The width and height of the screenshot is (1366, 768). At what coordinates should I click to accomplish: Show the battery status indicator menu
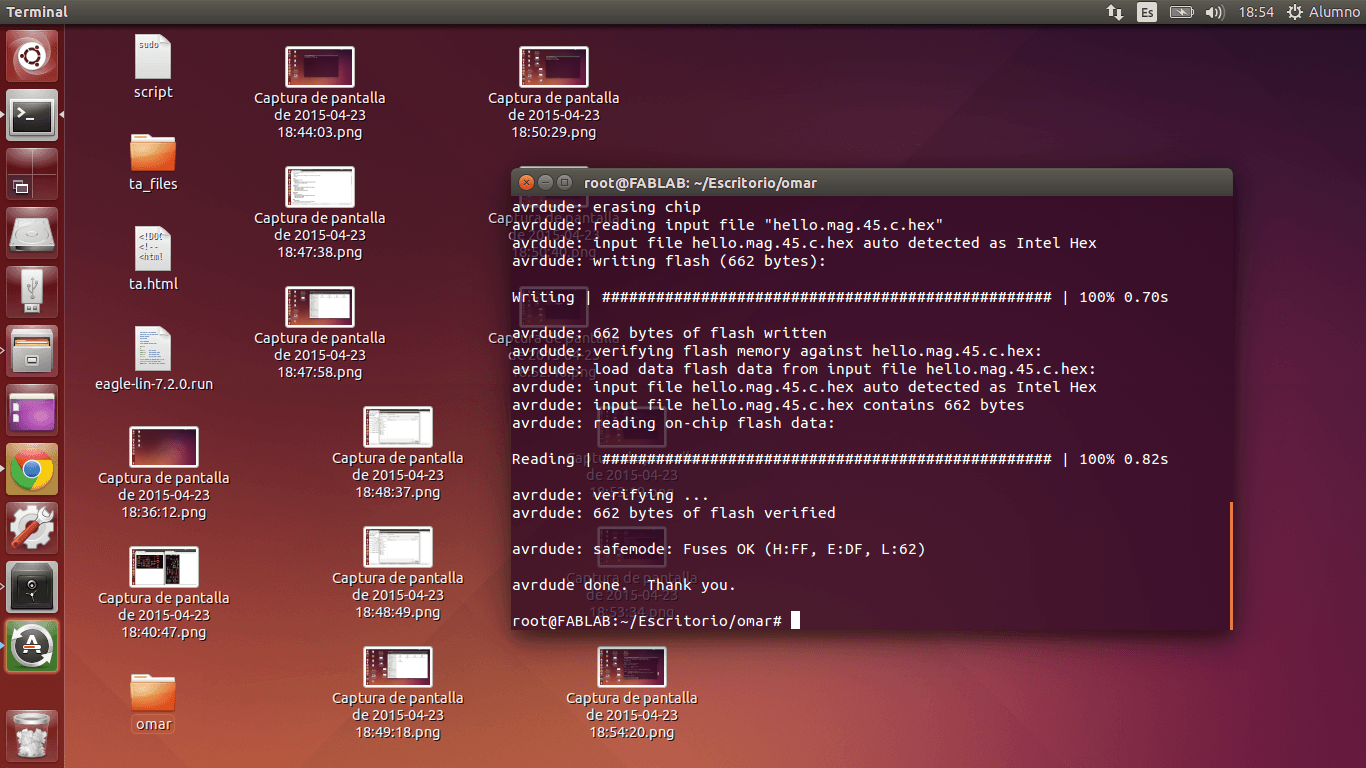click(x=1182, y=12)
